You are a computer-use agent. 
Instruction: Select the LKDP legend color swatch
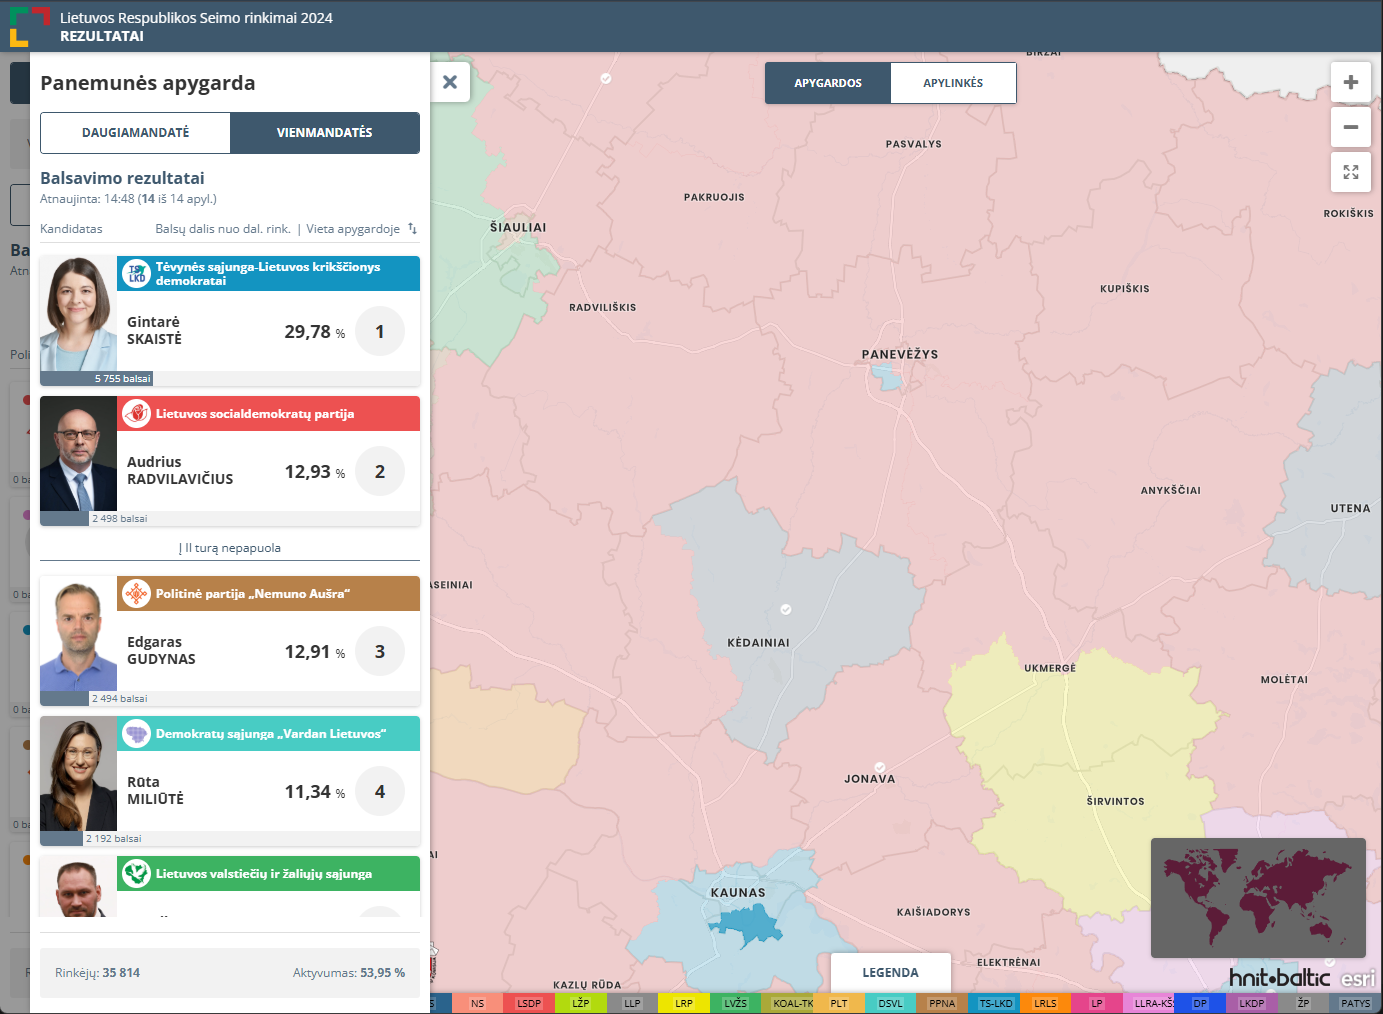point(1252,1003)
